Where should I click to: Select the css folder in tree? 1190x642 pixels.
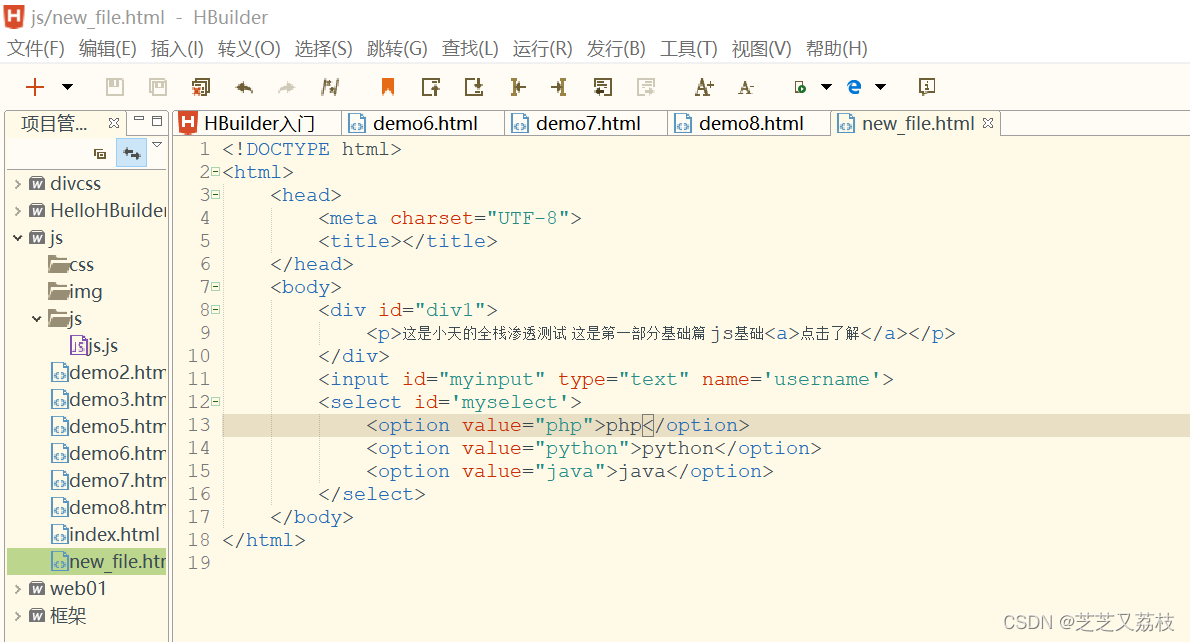71,265
